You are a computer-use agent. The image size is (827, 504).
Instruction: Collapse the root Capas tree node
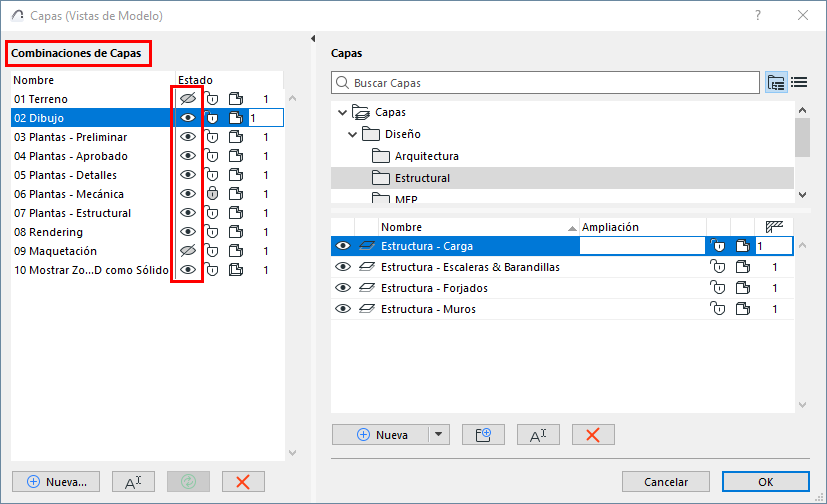click(x=343, y=113)
